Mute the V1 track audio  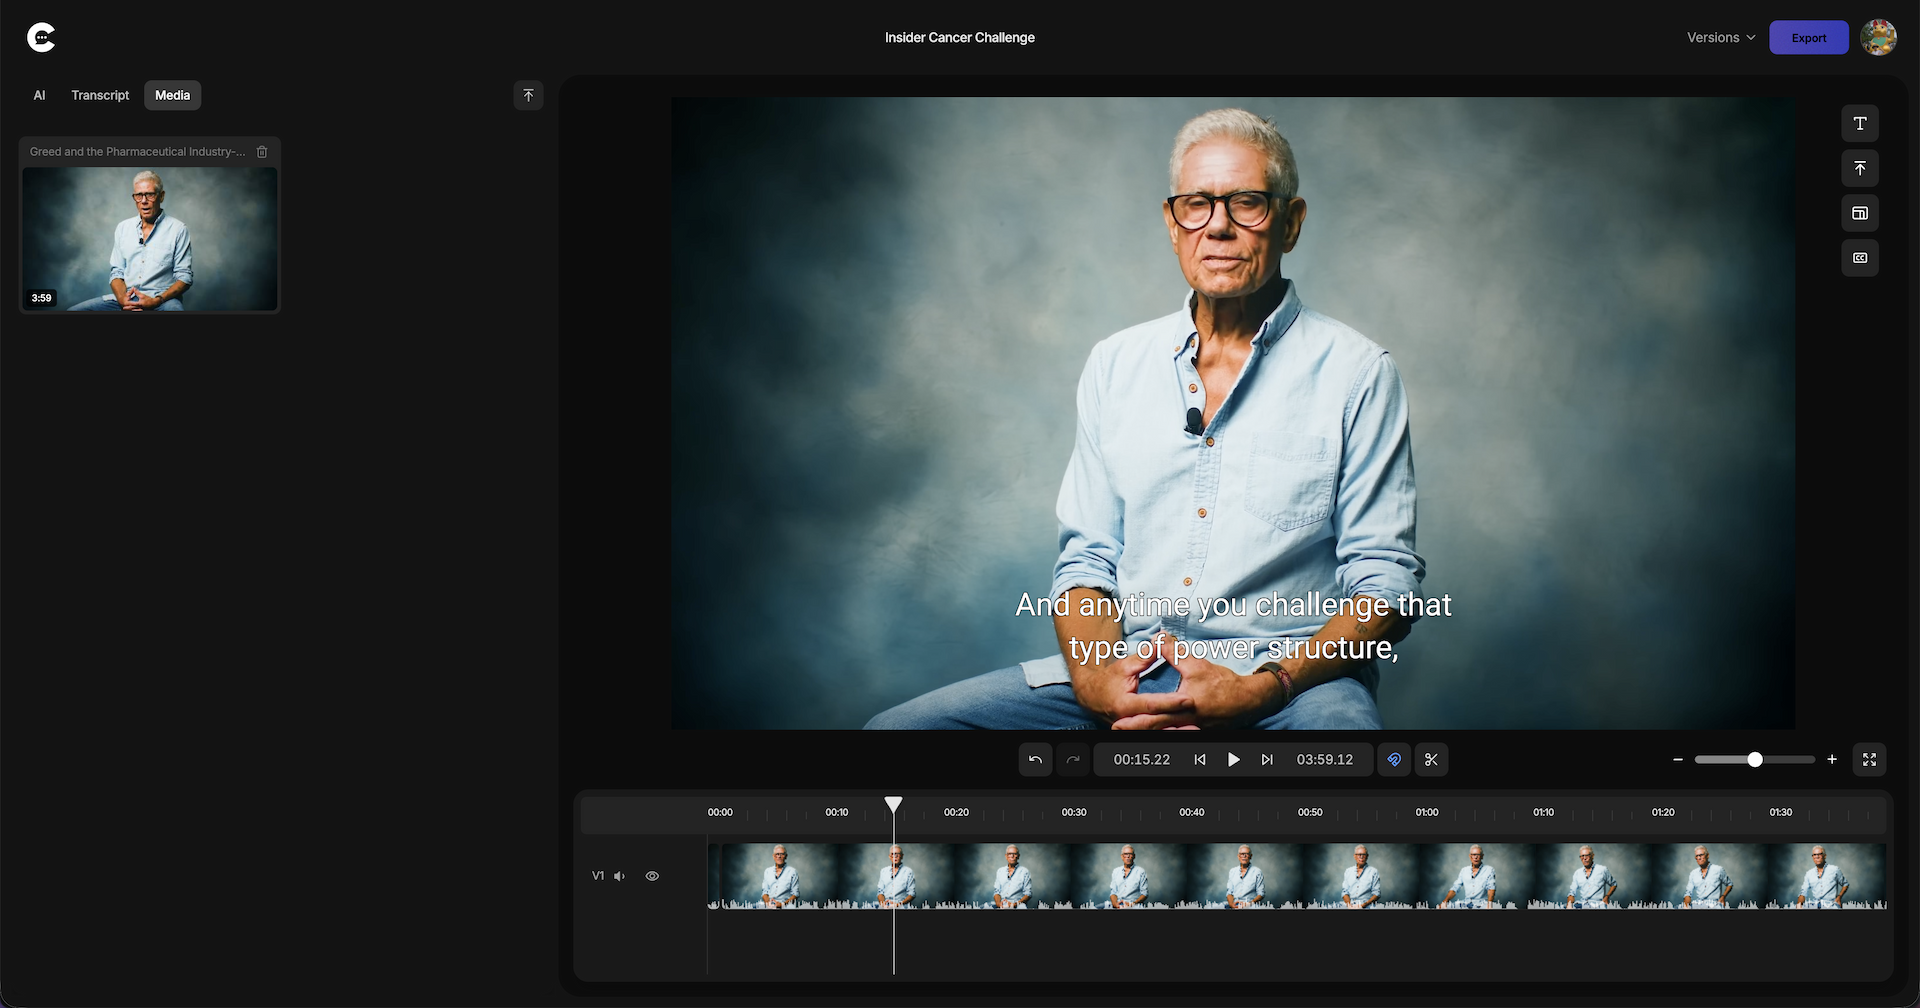tap(619, 876)
